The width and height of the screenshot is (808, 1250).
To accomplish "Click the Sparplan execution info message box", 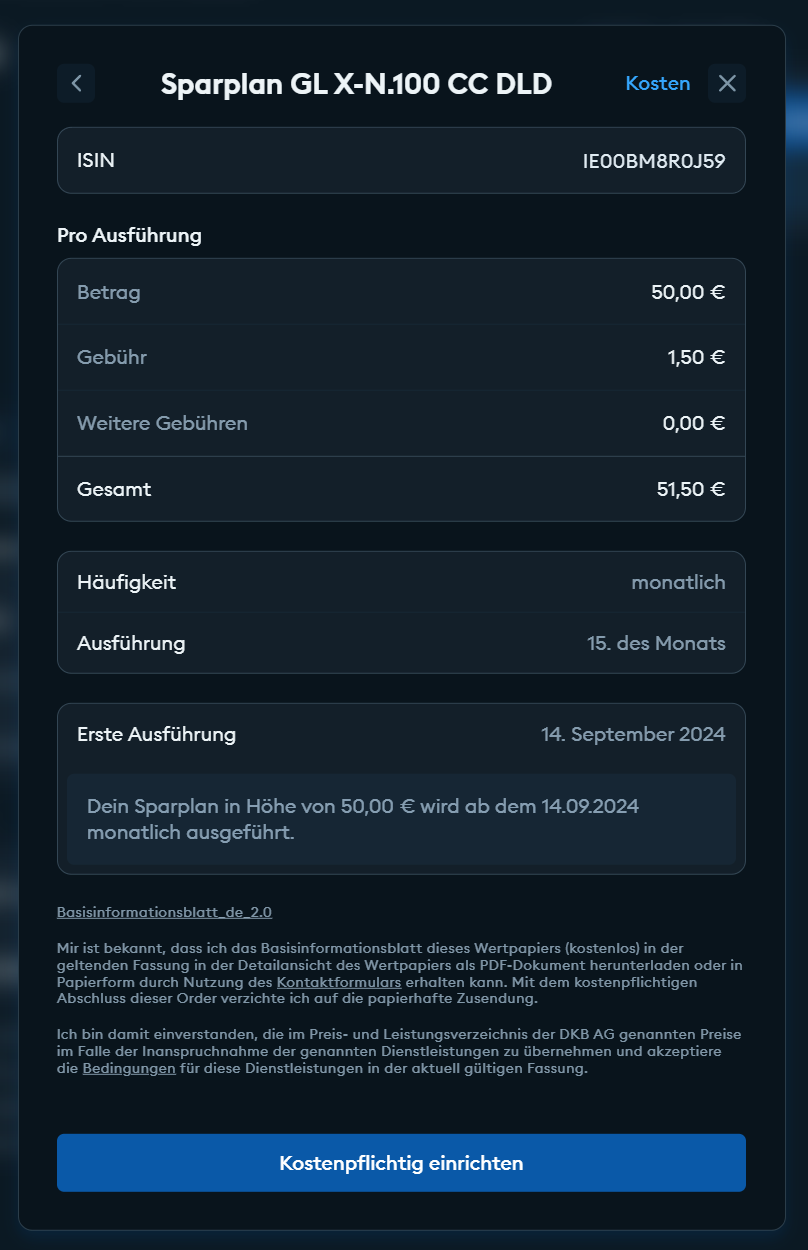I will tap(401, 818).
